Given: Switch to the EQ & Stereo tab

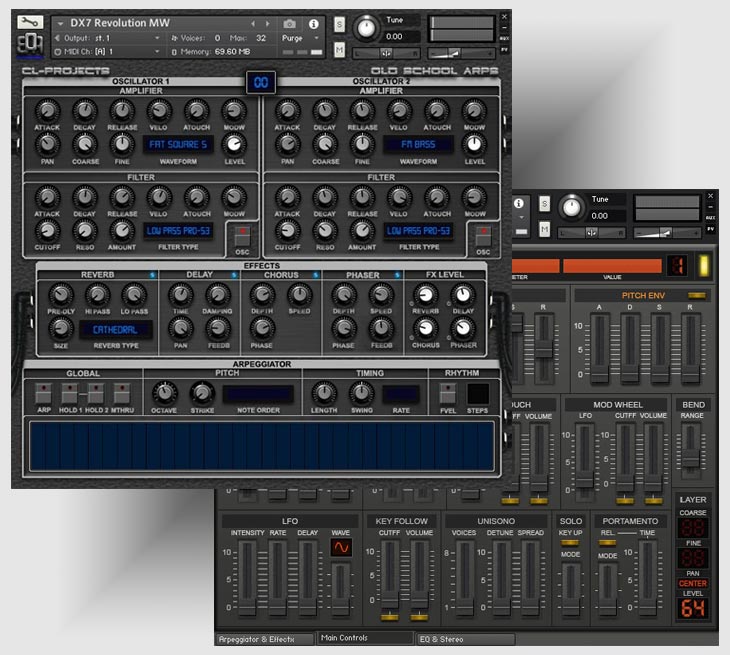Looking at the screenshot, I should (467, 638).
